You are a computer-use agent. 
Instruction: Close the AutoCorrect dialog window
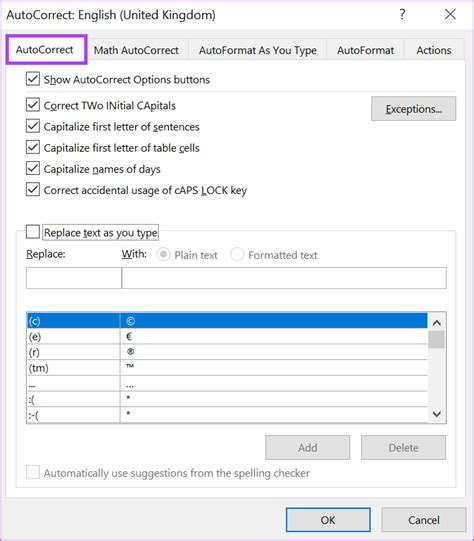450,14
